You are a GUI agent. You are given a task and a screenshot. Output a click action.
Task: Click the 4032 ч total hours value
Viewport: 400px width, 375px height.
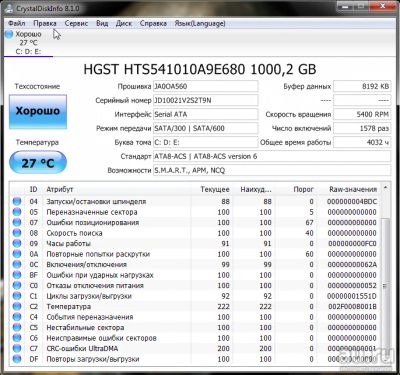(362, 142)
